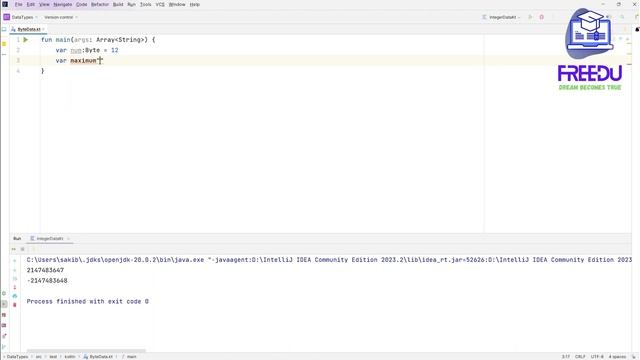Click the search icon in top toolbar
640x360 pixels.
tap(622, 17)
